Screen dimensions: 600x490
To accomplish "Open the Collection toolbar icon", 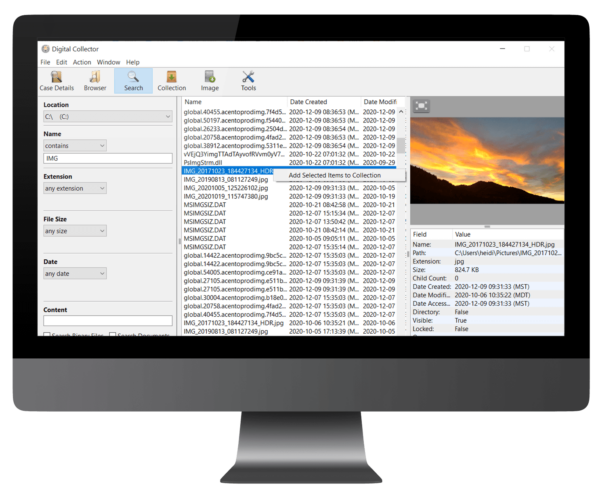I will [x=172, y=80].
